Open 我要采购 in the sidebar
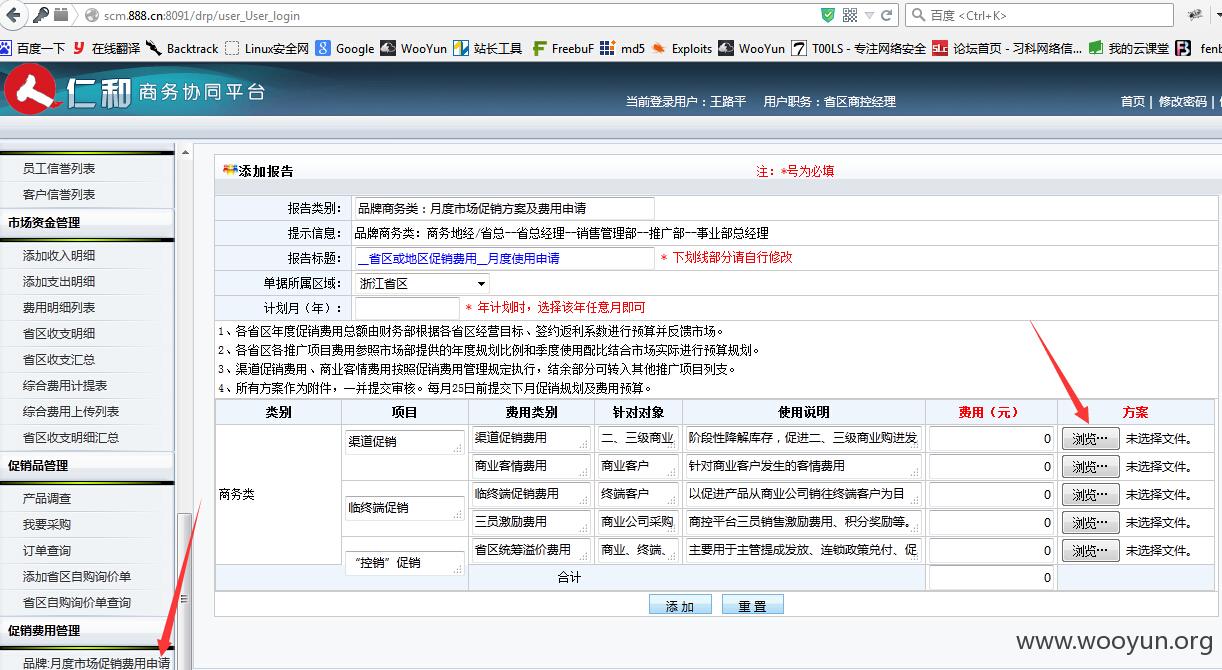Viewport: 1222px width, 670px height. [47, 525]
